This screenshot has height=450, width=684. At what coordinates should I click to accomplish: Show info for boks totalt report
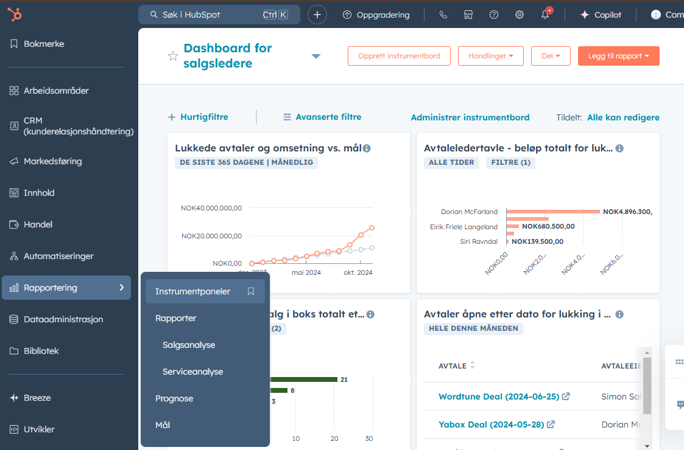(x=370, y=314)
